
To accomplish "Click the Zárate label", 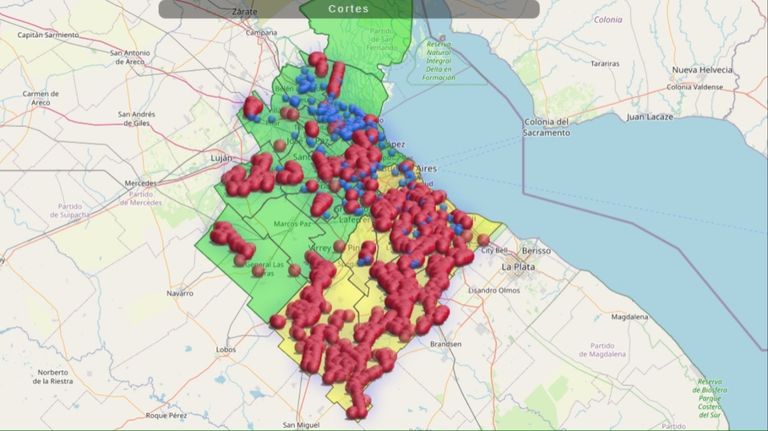I will [244, 11].
